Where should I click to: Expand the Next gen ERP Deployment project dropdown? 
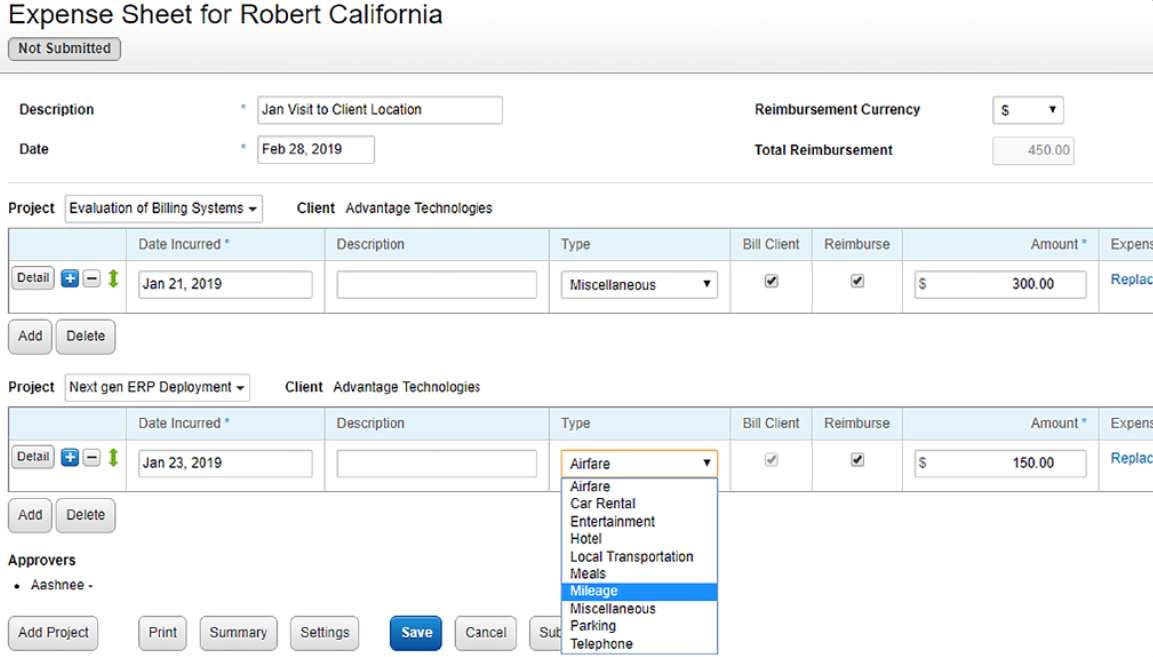[157, 388]
